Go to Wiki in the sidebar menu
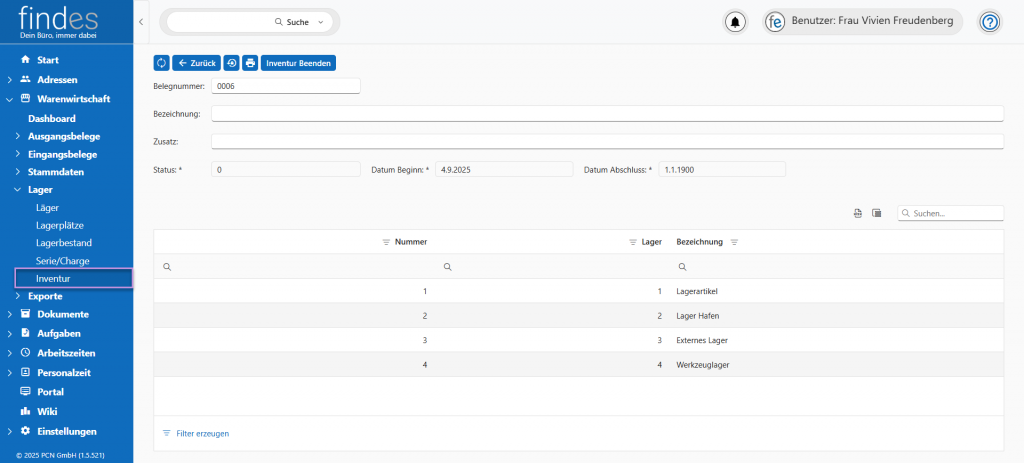Image resolution: width=1024 pixels, height=463 pixels. coord(47,411)
